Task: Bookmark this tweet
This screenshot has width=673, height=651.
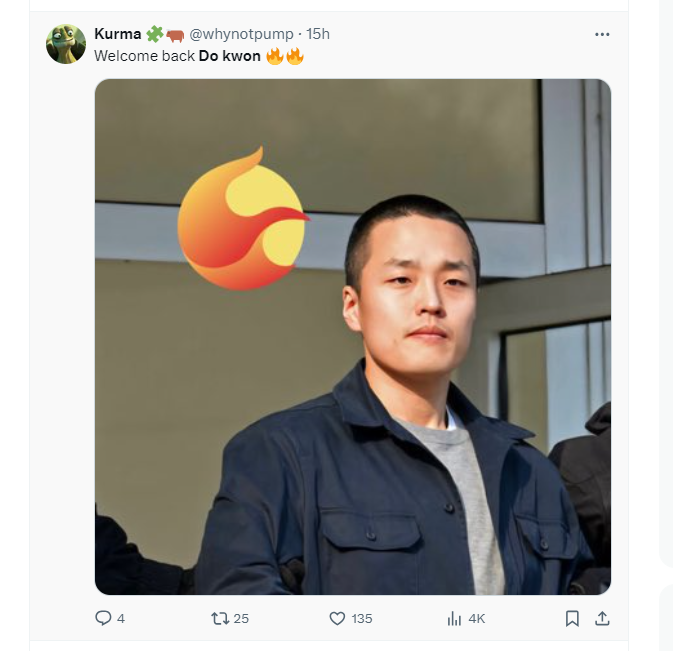Action: coord(572,618)
